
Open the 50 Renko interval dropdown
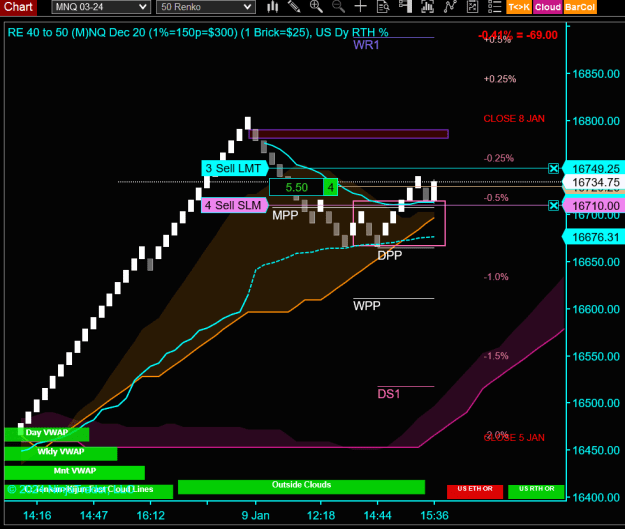pyautogui.click(x=206, y=7)
